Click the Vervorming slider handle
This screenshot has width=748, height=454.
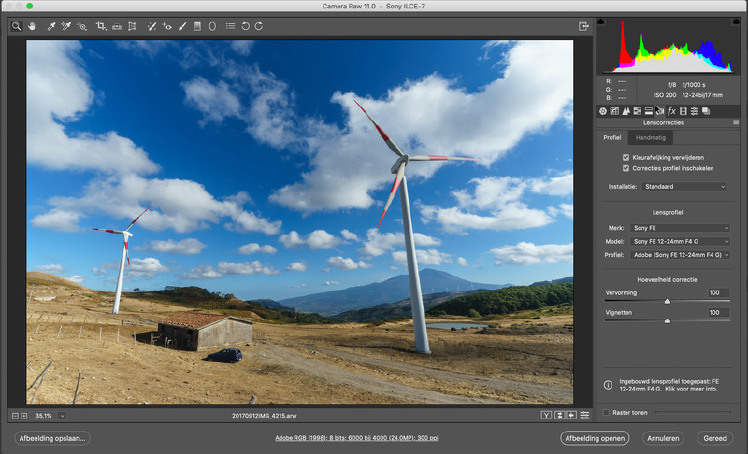tap(667, 301)
